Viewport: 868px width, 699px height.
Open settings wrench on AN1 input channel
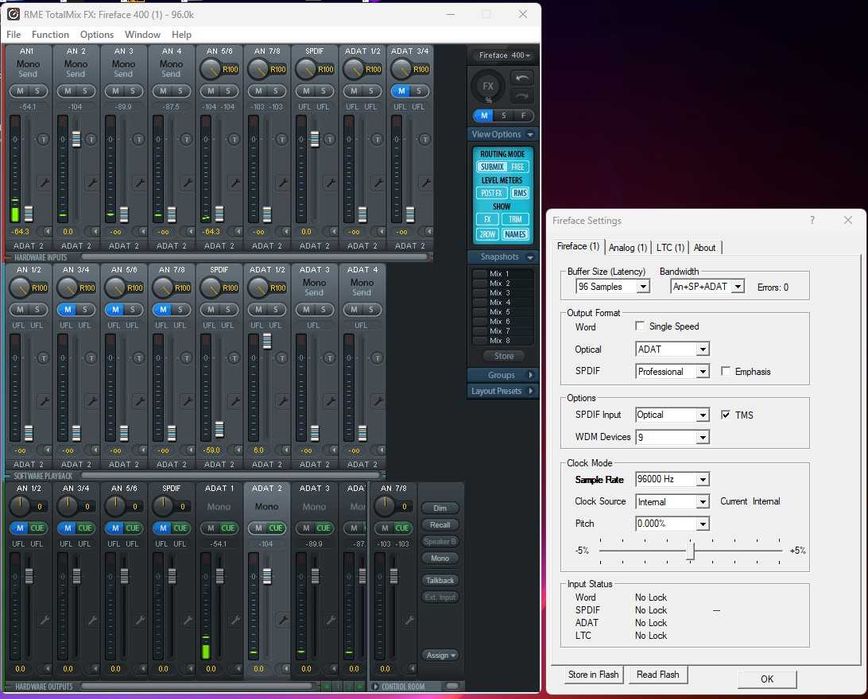[x=44, y=182]
